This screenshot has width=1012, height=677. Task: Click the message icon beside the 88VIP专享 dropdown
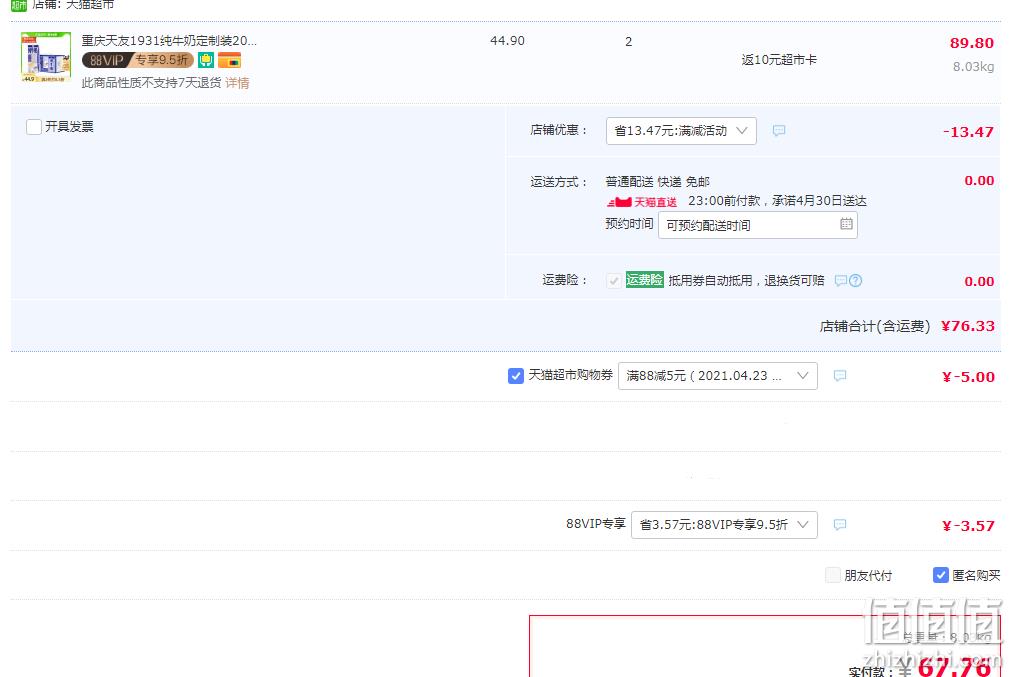point(840,525)
